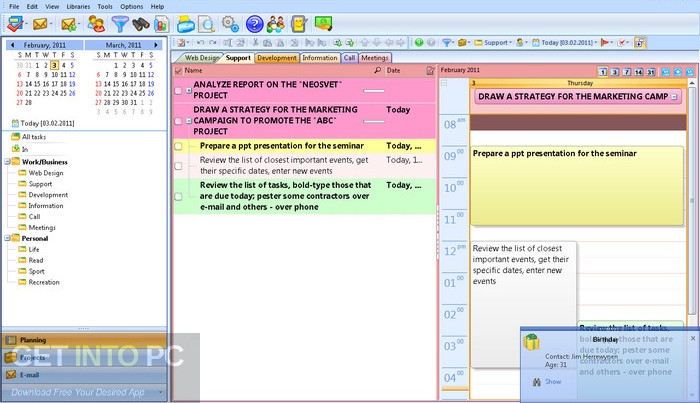Click the blue help question mark icon

[x=254, y=24]
